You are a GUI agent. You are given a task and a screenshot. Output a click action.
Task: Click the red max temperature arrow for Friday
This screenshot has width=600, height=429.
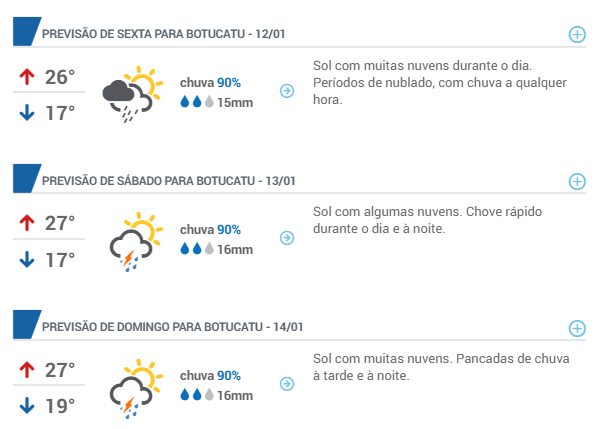[27, 77]
